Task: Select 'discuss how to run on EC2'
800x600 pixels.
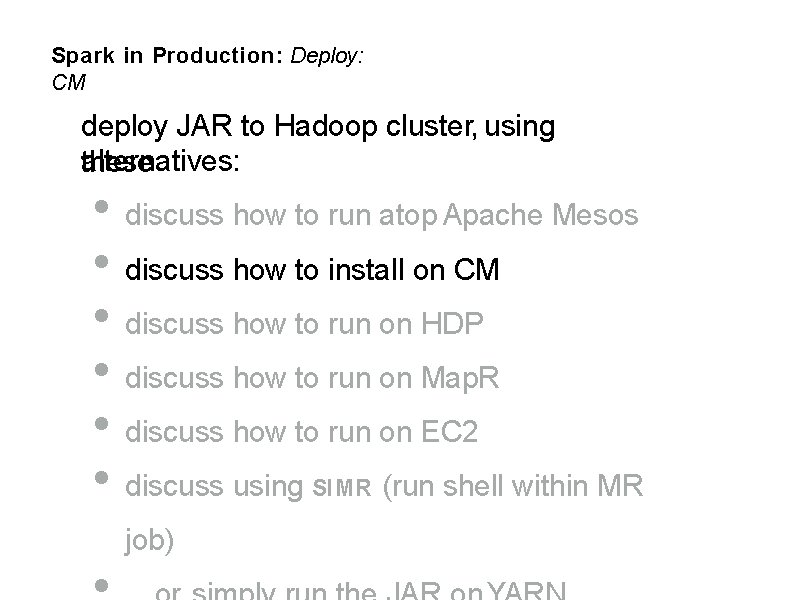Action: [302, 432]
